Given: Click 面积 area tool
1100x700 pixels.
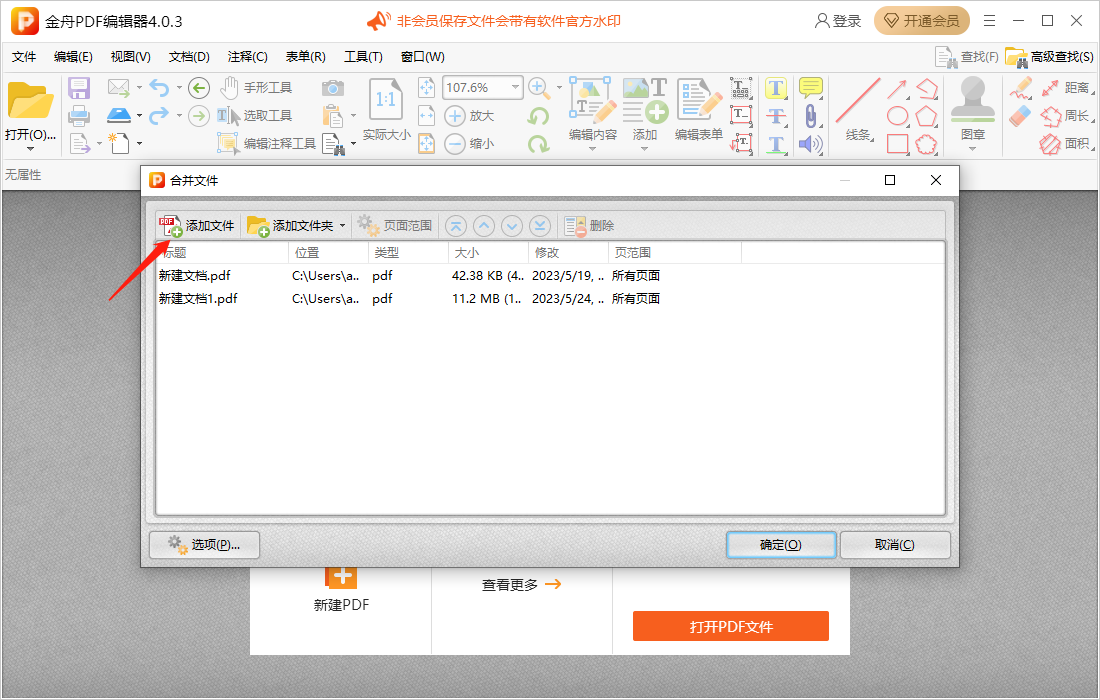Looking at the screenshot, I should tap(1066, 144).
